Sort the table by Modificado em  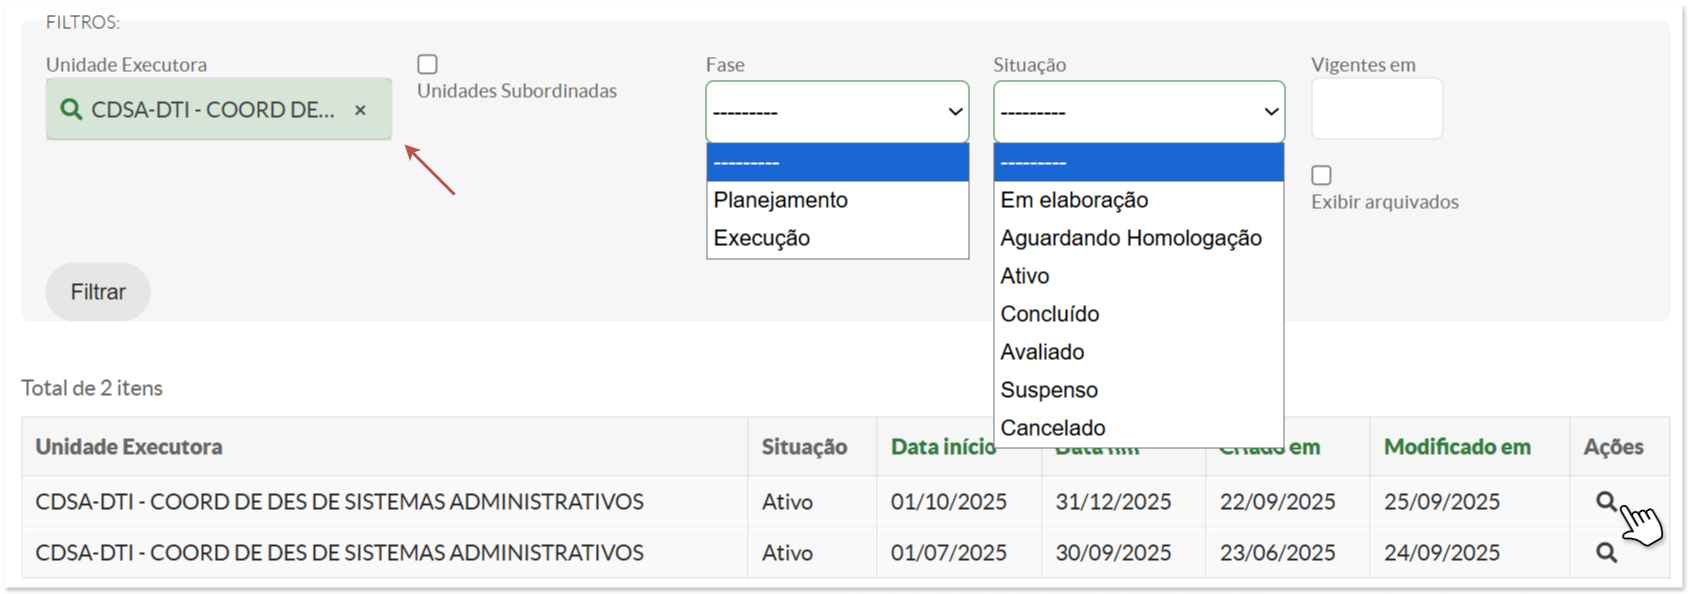(1457, 447)
